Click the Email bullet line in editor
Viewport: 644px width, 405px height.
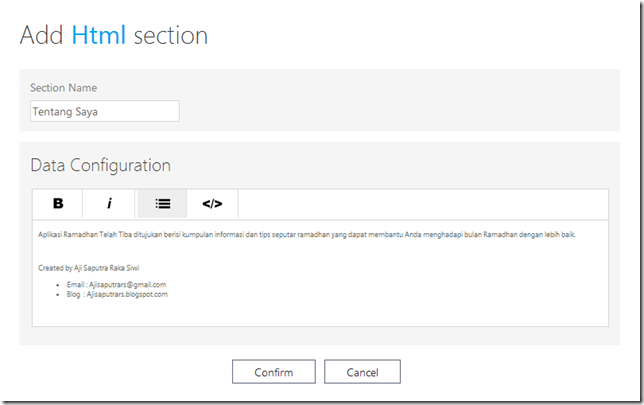[x=116, y=284]
